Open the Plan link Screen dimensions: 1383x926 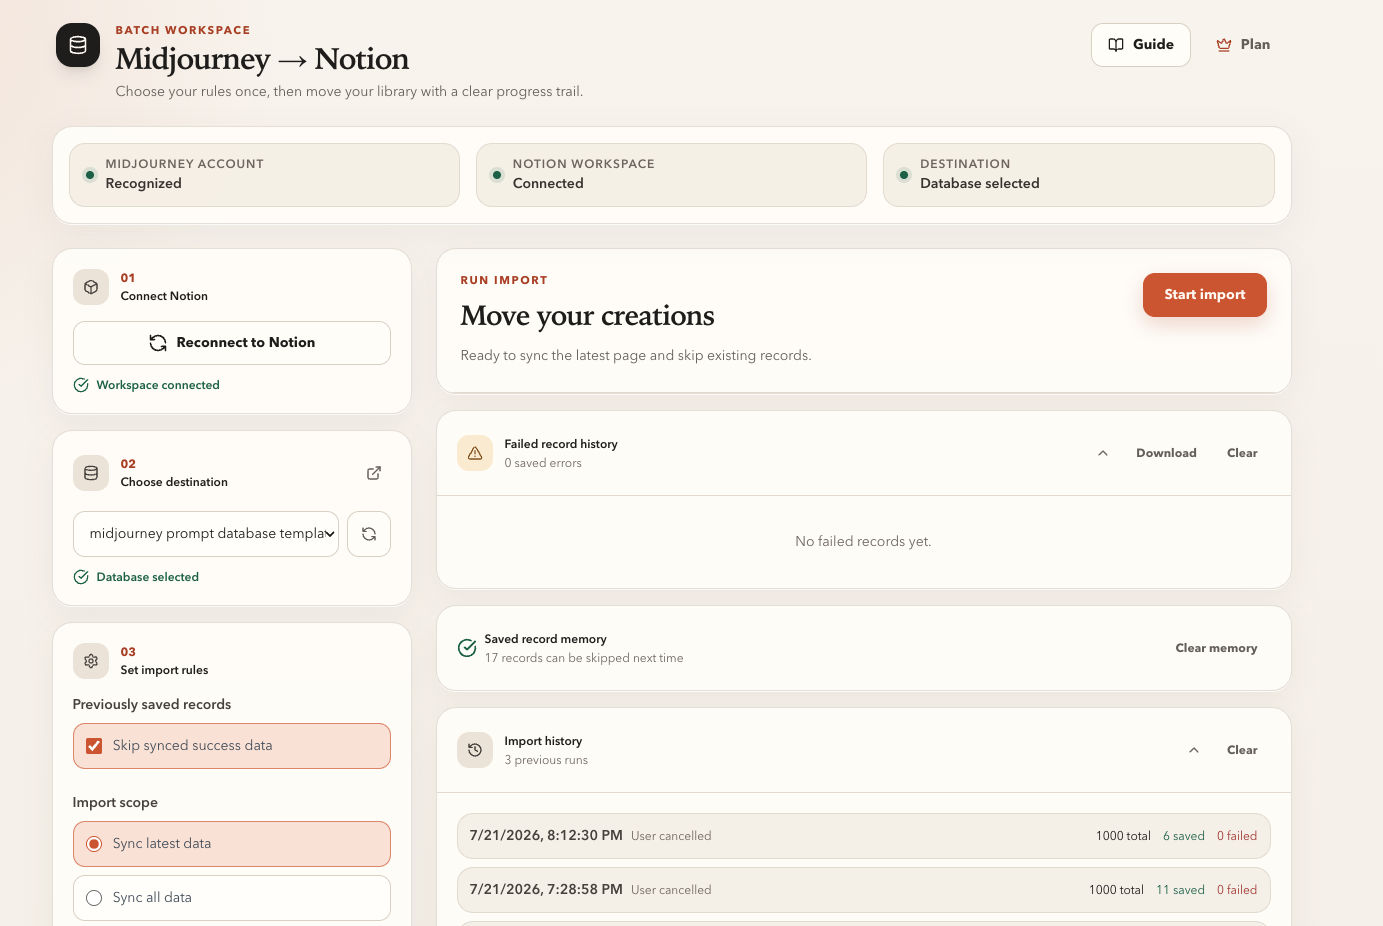pos(1243,45)
